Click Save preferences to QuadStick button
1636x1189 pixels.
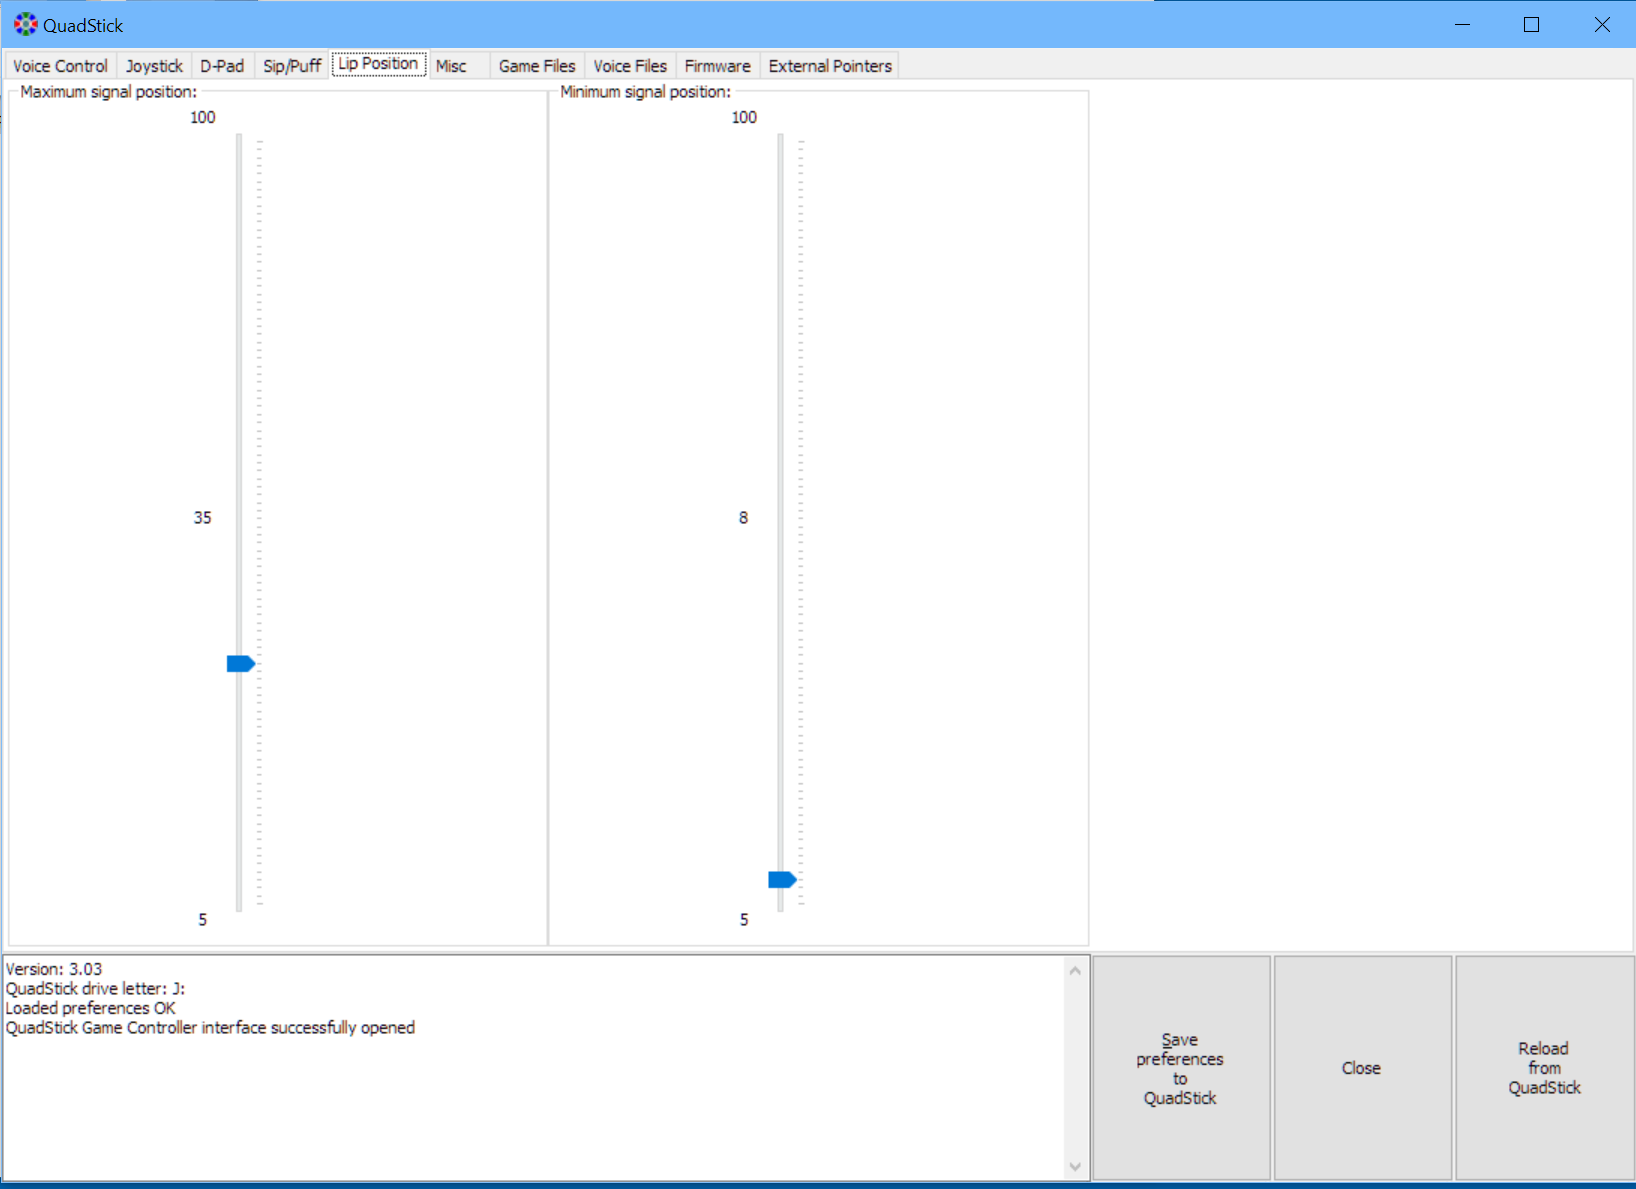(x=1181, y=1068)
